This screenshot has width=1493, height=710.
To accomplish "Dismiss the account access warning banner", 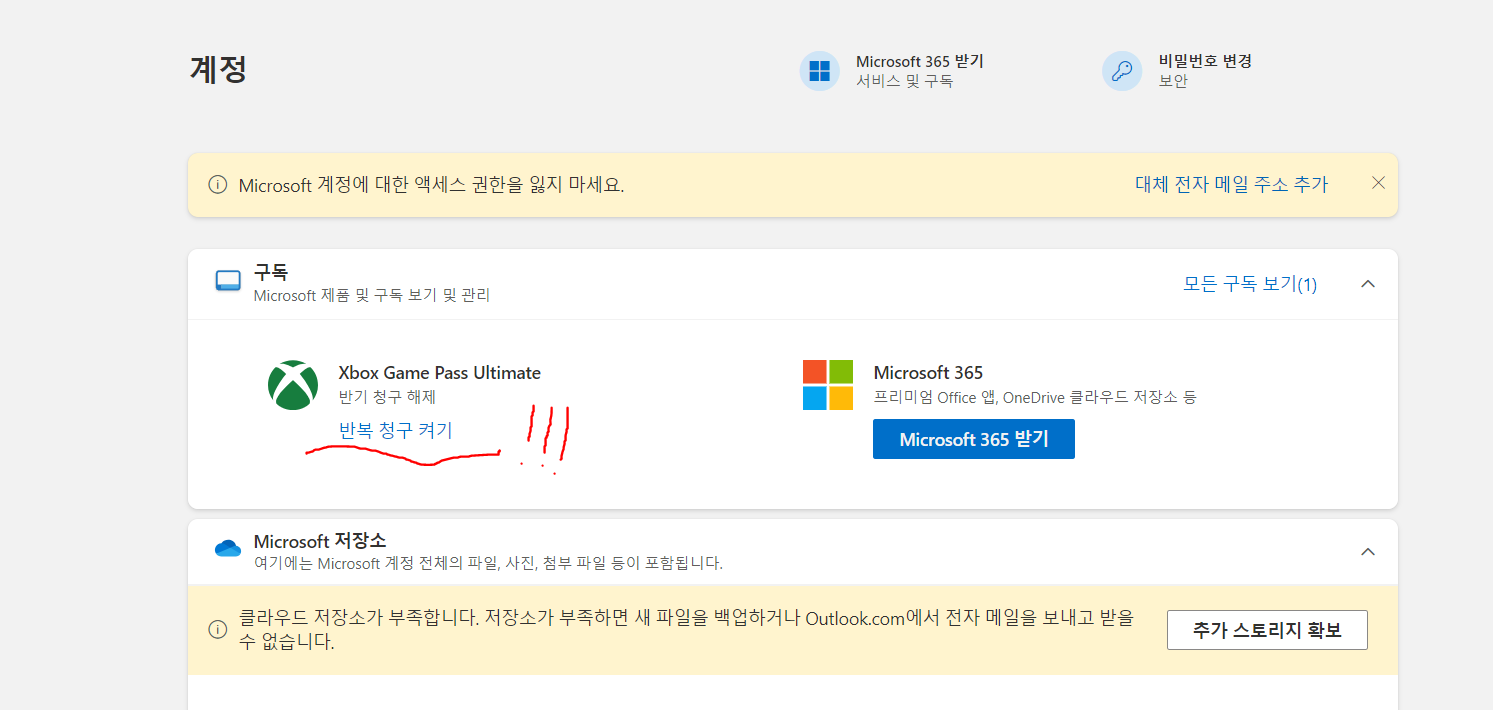I will pos(1378,183).
